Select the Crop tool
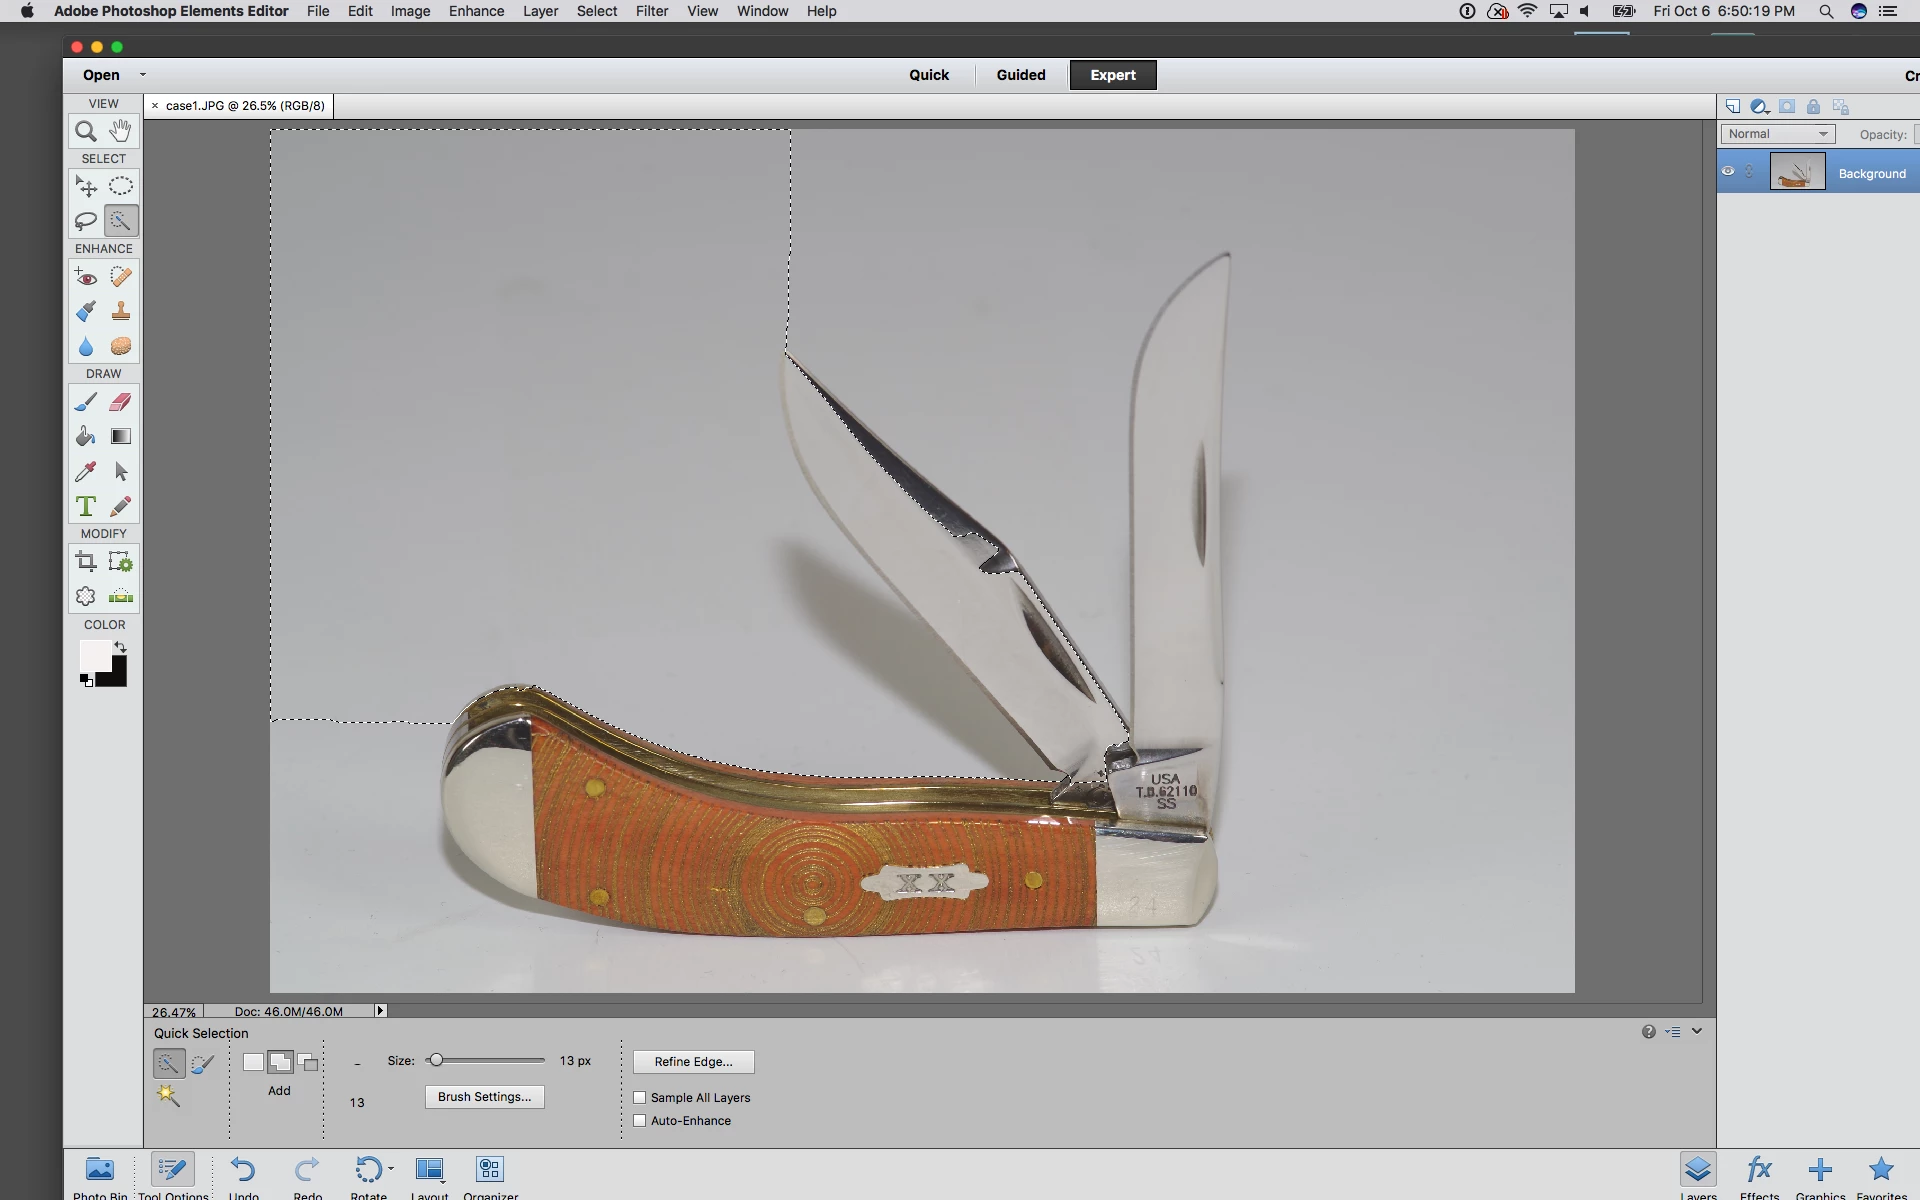The width and height of the screenshot is (1920, 1200). 86,562
